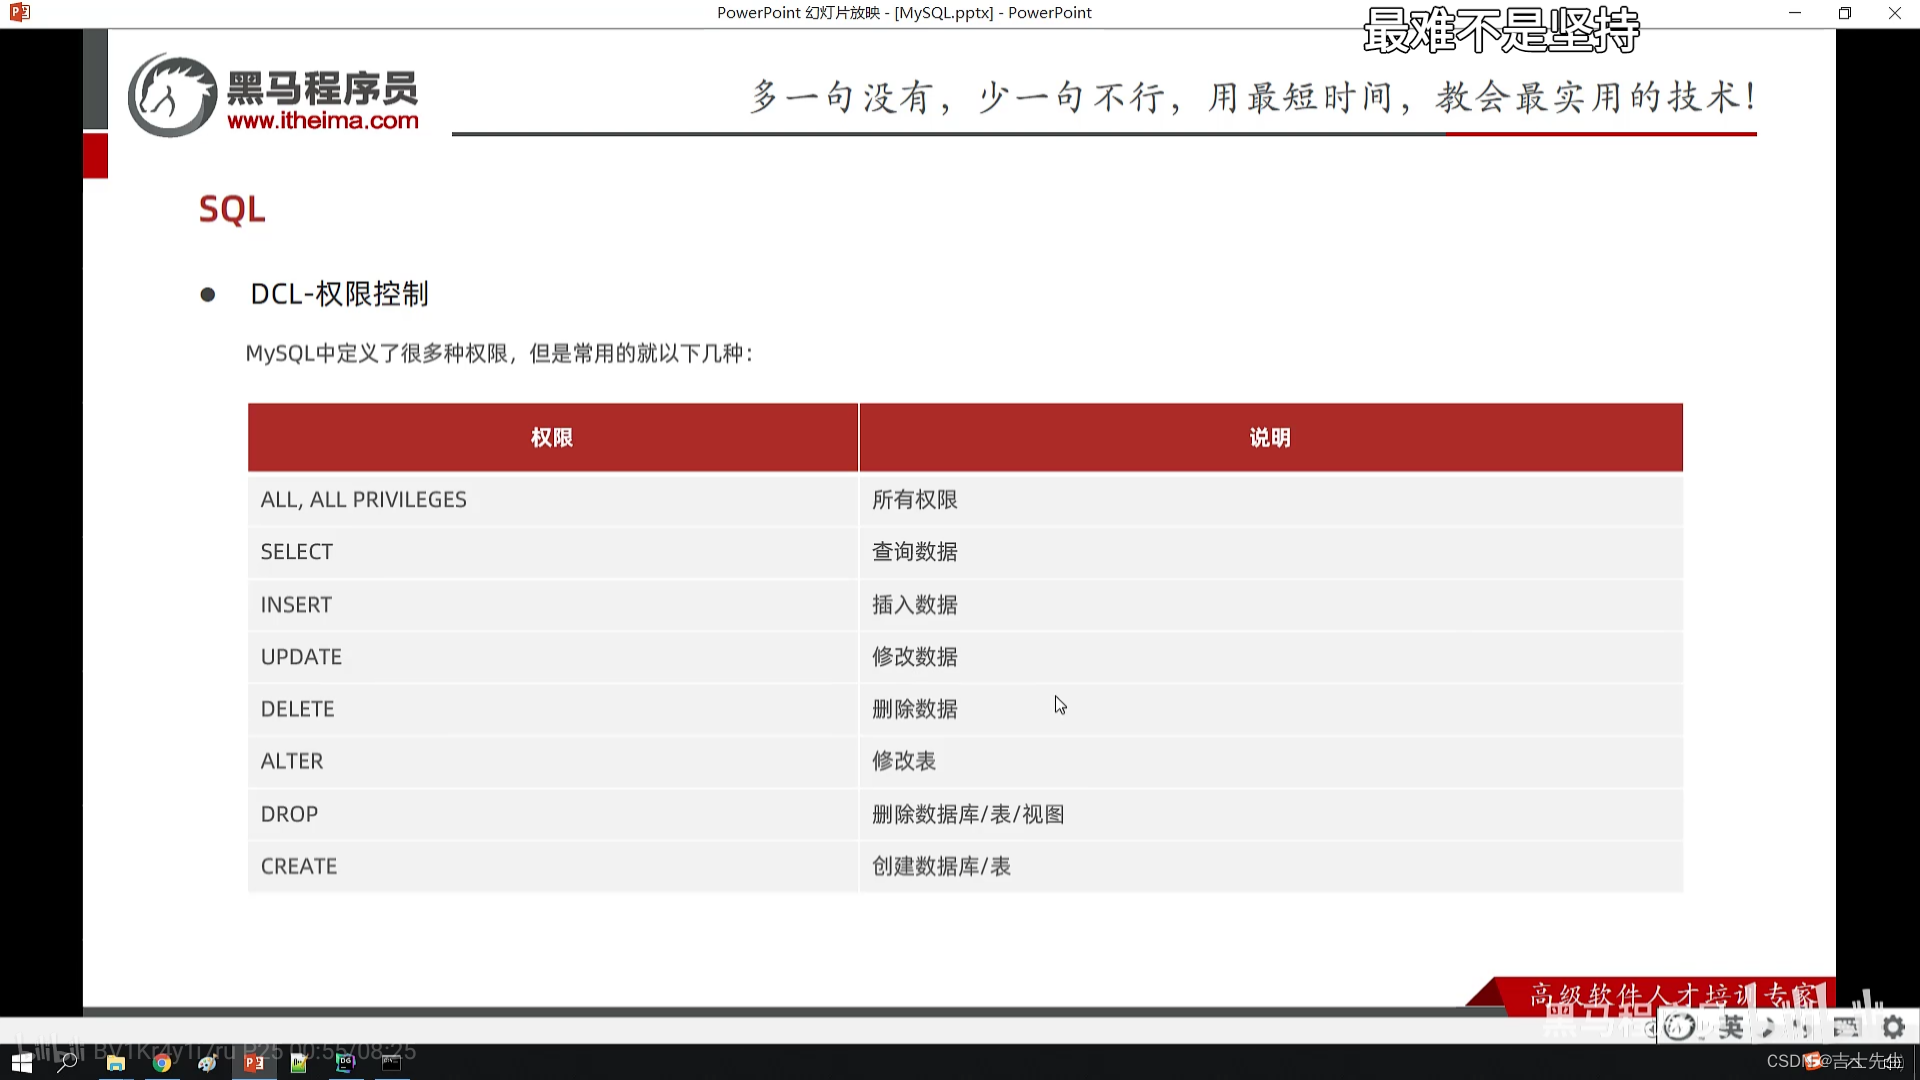Toggle the 英 input language mode
Screen dimensions: 1920x1080
coord(1731,1027)
